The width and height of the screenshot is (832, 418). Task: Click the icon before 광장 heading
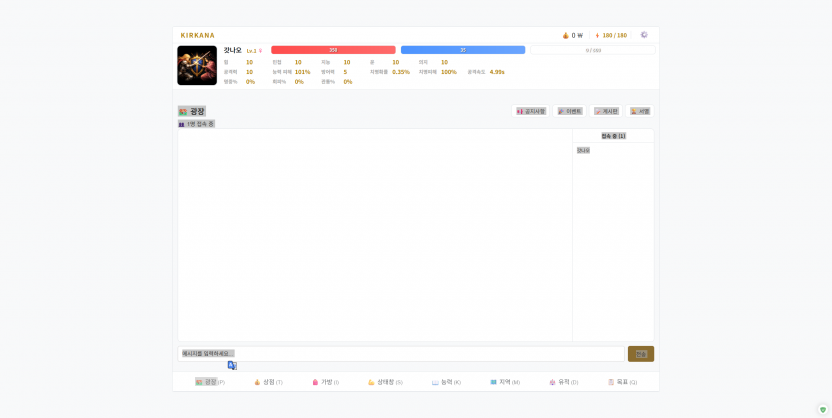coord(183,112)
